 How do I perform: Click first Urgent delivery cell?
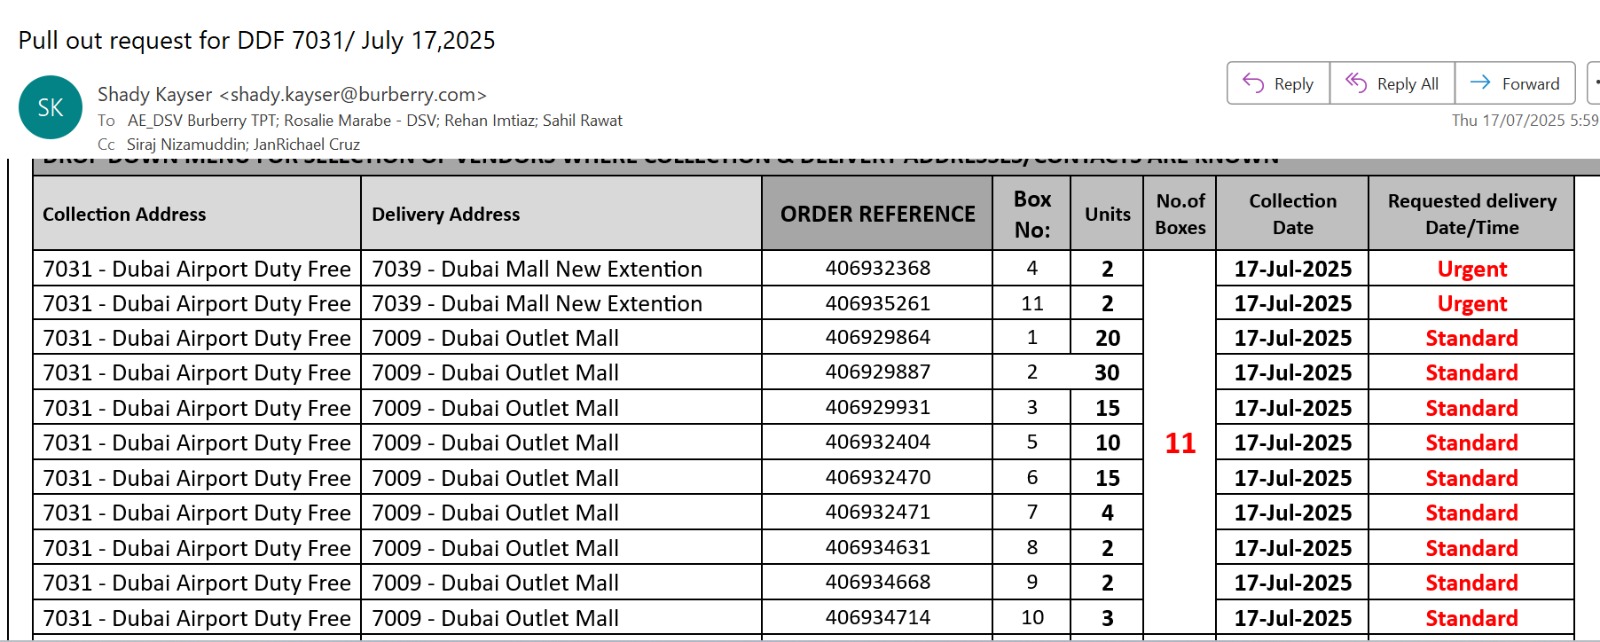pos(1471,268)
